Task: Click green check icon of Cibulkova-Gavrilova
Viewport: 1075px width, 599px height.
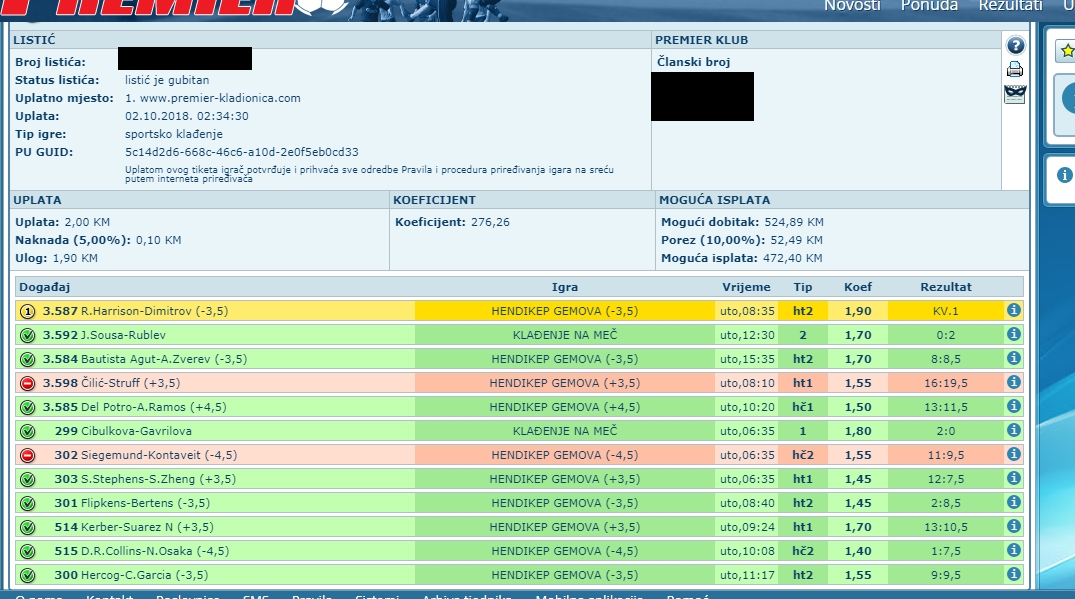Action: click(27, 431)
